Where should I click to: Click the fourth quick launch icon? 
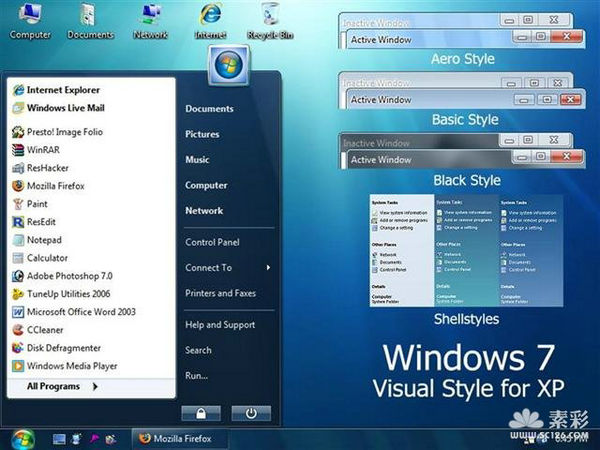click(x=111, y=439)
